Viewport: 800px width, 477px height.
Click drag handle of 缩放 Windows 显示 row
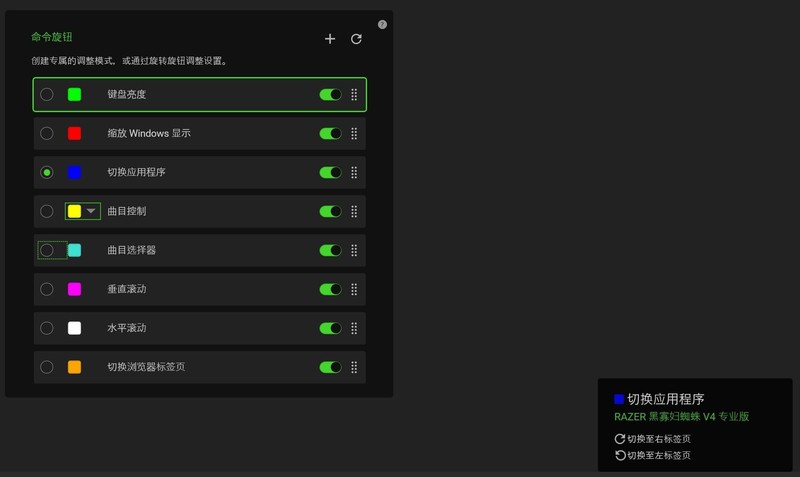354,134
